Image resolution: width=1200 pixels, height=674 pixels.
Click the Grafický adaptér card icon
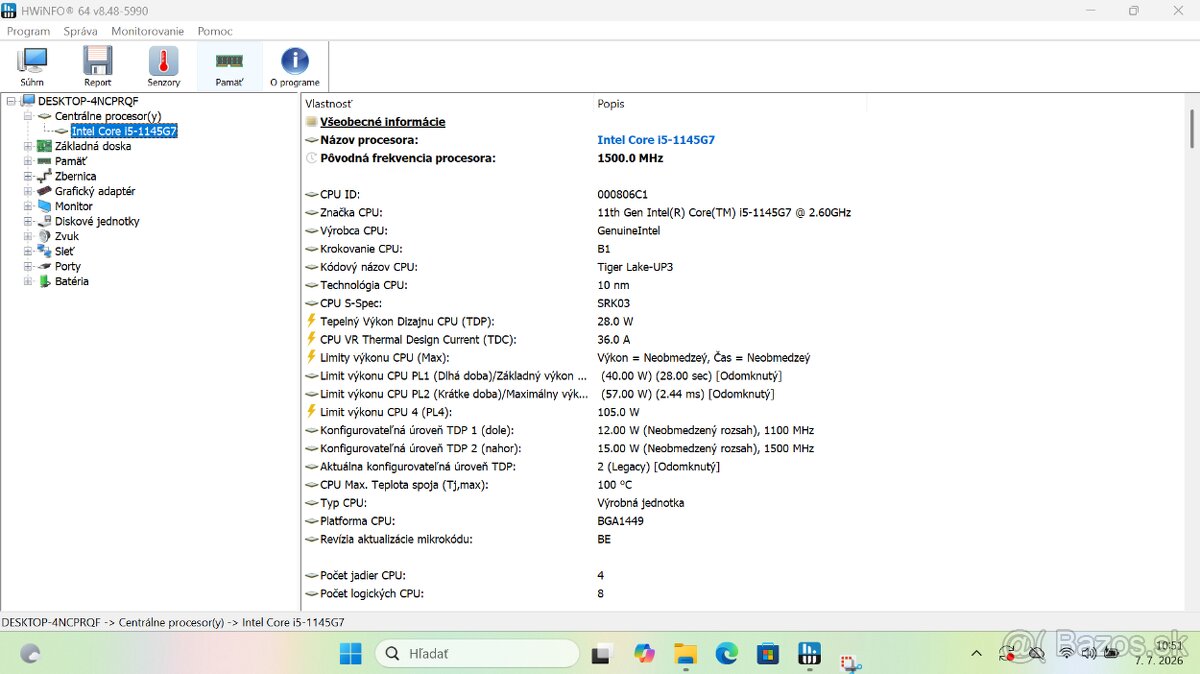tap(45, 191)
